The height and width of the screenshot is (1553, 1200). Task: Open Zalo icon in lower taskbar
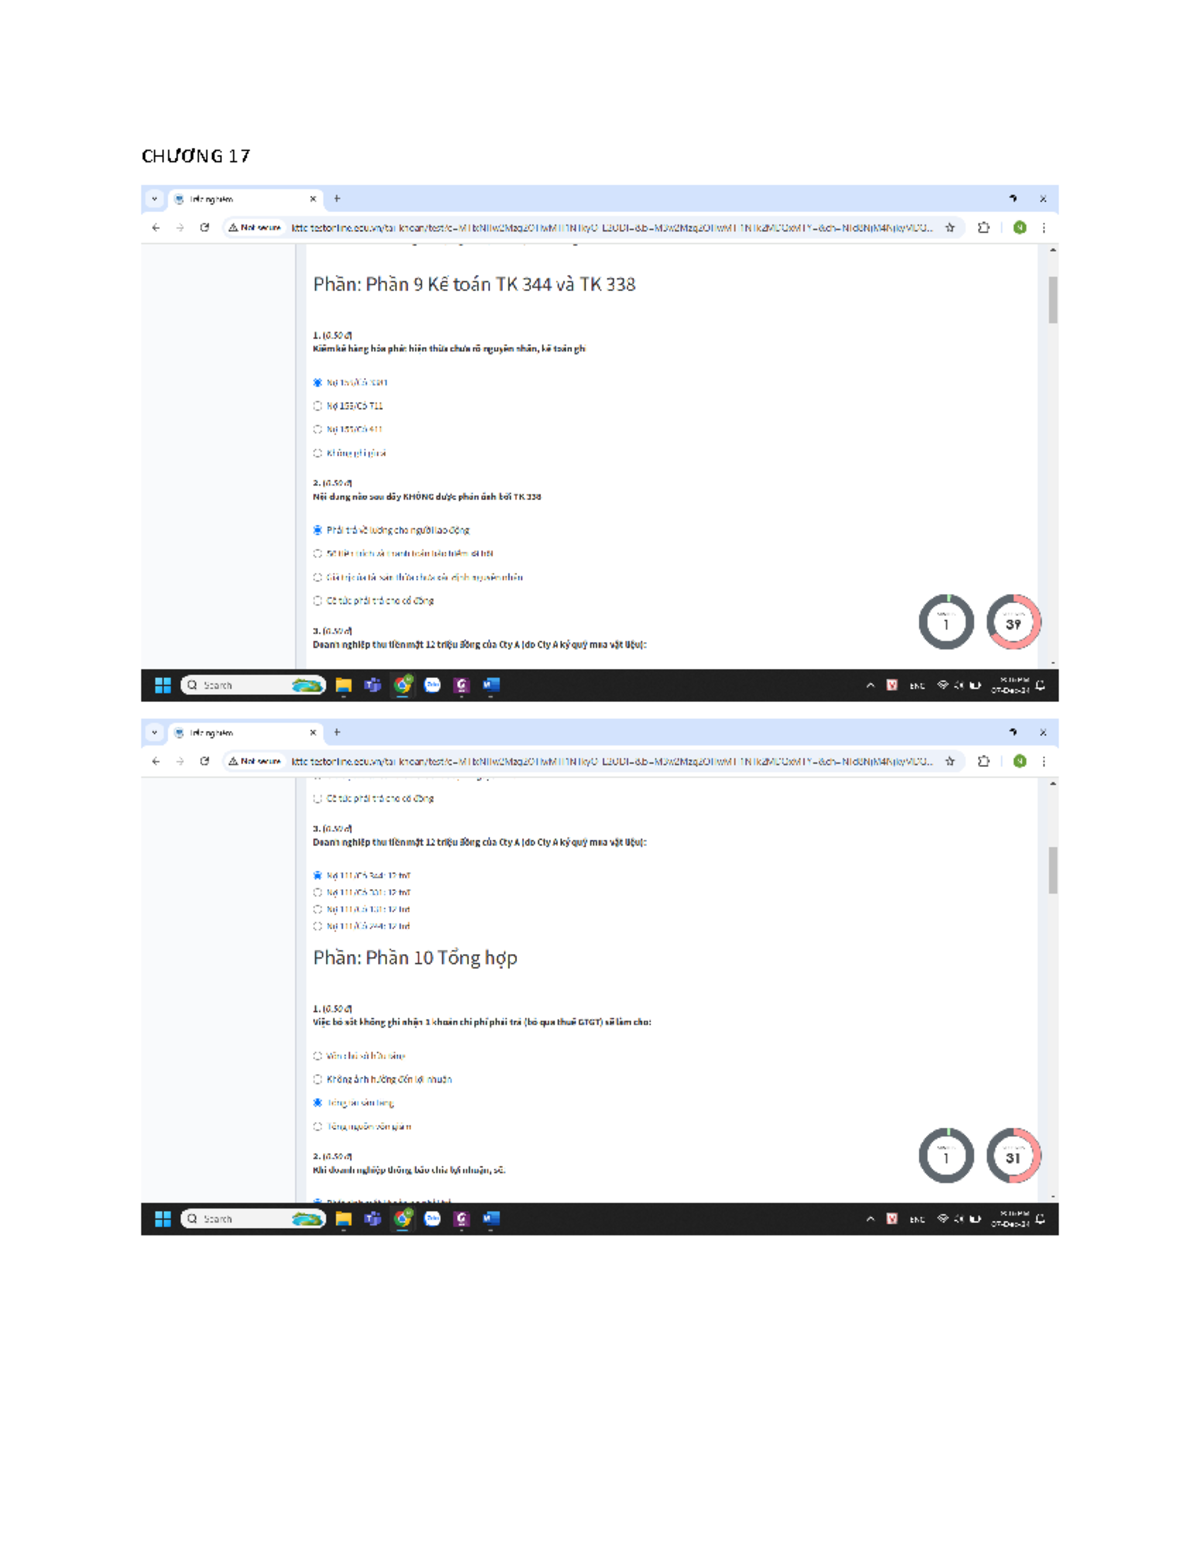pos(432,1218)
